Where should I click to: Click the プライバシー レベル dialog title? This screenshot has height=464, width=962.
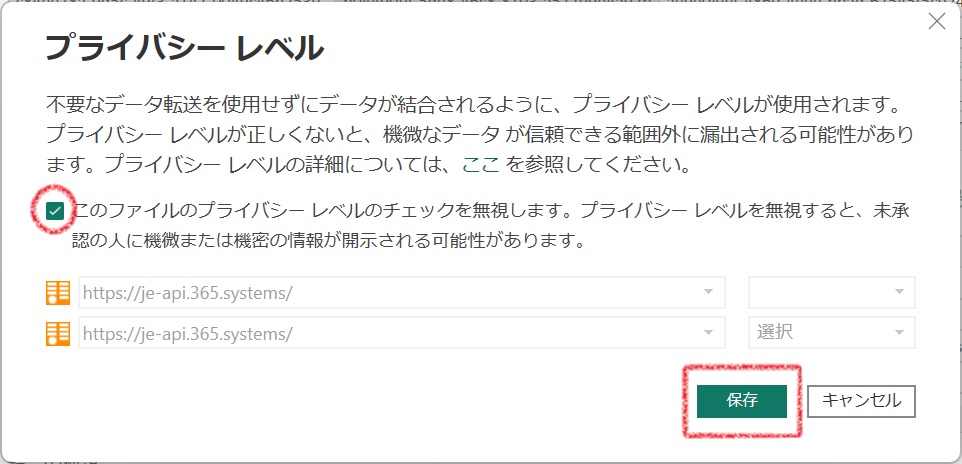coord(185,48)
